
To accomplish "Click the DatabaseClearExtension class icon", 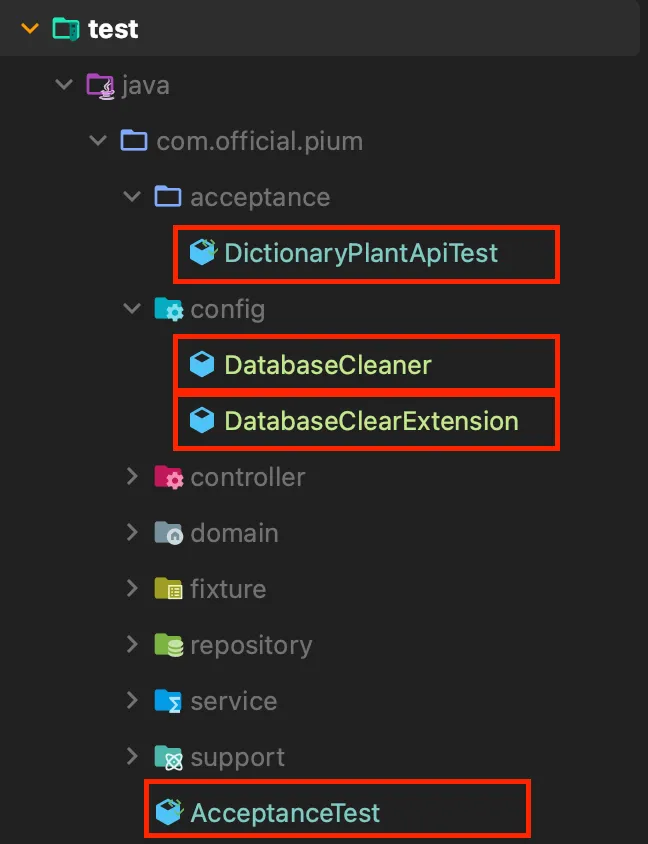I will 203,421.
